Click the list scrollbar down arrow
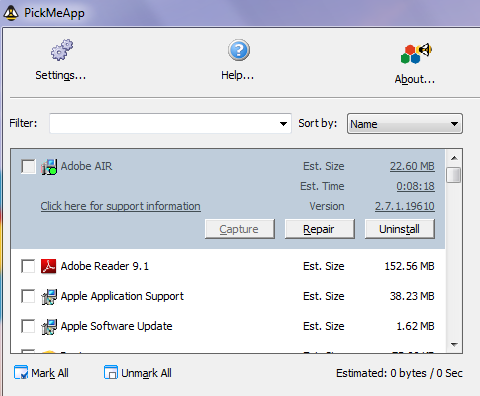This screenshot has width=480, height=396. pyautogui.click(x=454, y=345)
